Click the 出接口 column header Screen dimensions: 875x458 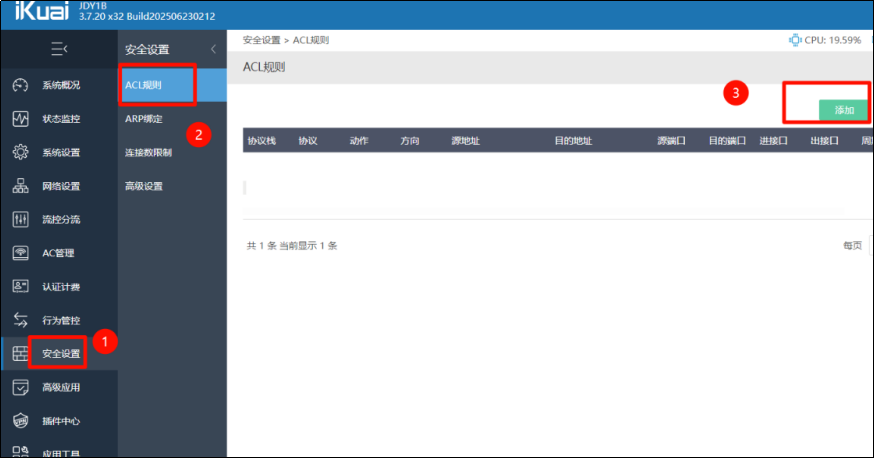tap(824, 141)
